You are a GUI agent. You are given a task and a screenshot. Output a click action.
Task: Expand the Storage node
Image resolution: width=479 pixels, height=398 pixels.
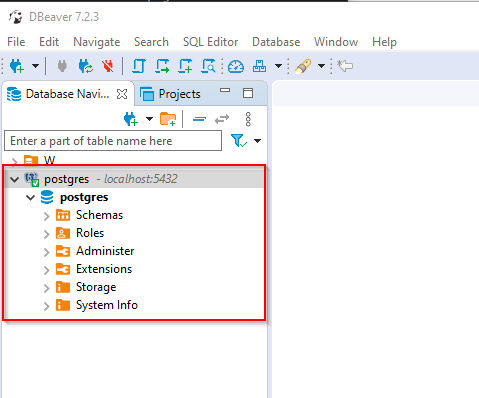tap(46, 288)
